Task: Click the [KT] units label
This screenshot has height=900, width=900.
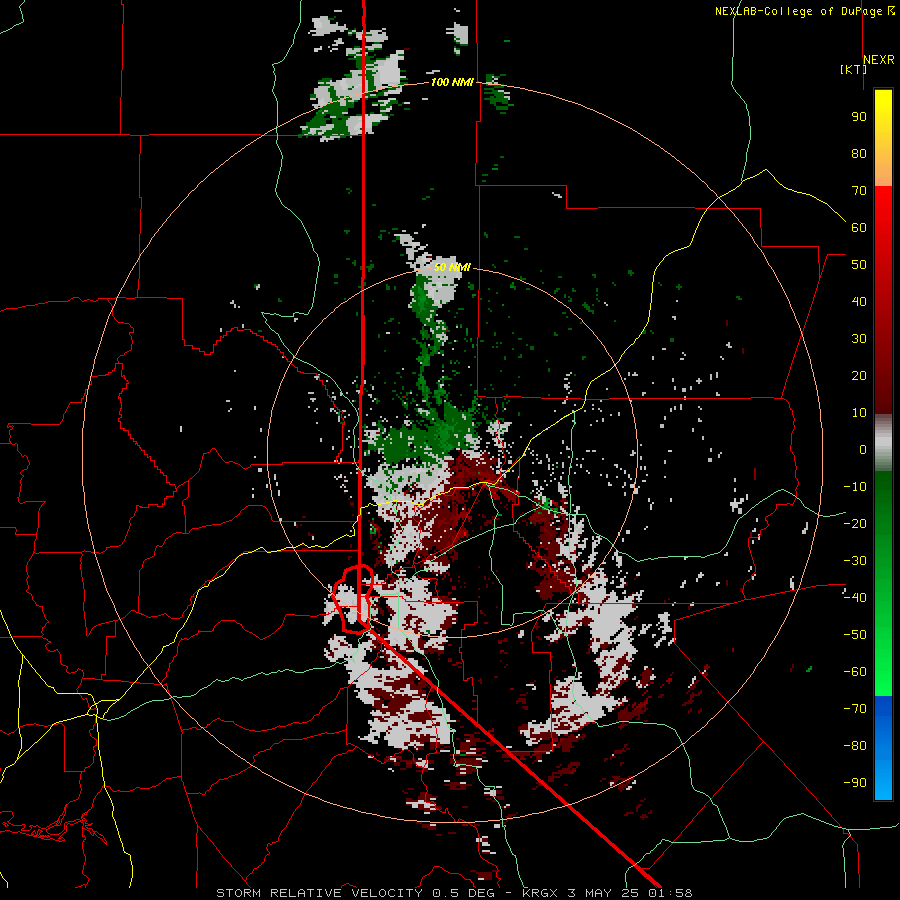Action: pyautogui.click(x=853, y=69)
